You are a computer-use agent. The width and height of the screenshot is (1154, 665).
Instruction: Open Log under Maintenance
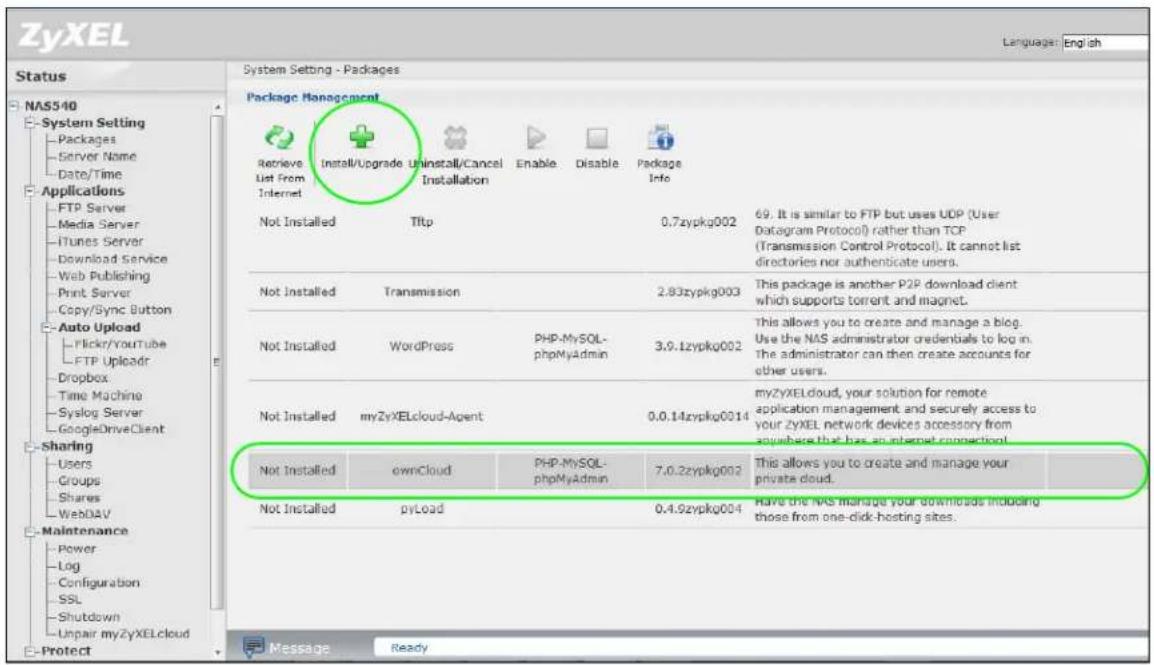(68, 566)
